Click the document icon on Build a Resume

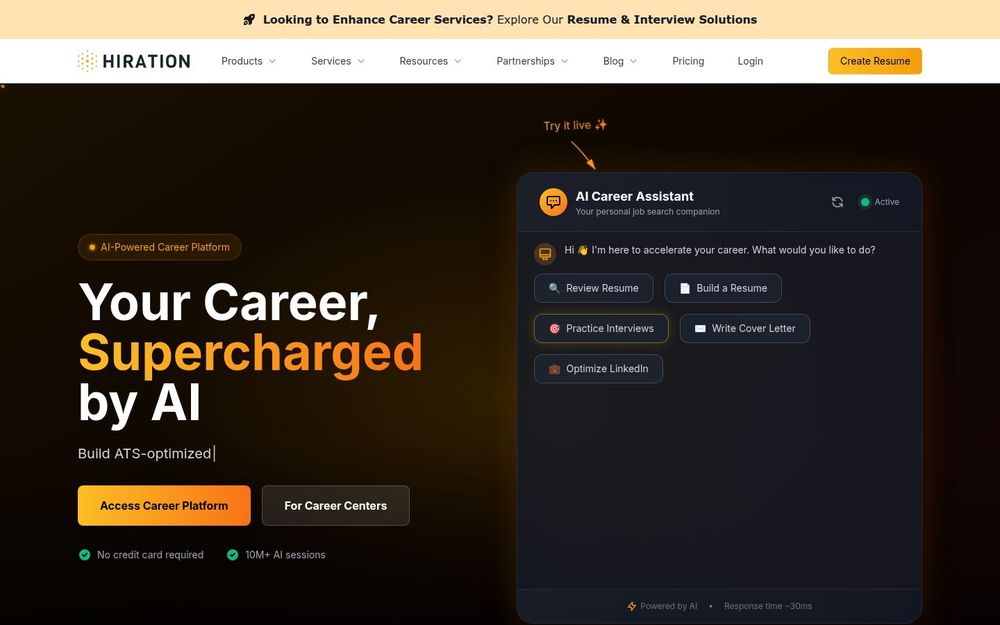coord(684,288)
